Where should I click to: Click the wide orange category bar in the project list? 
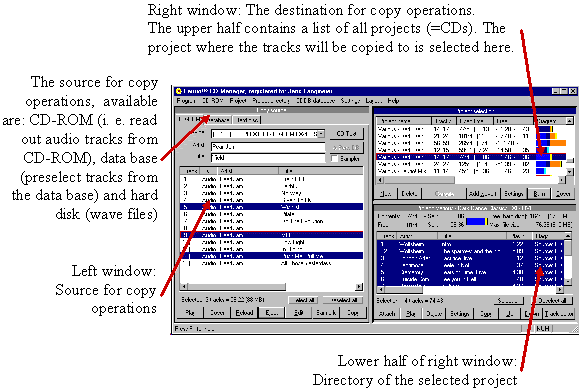[558, 143]
